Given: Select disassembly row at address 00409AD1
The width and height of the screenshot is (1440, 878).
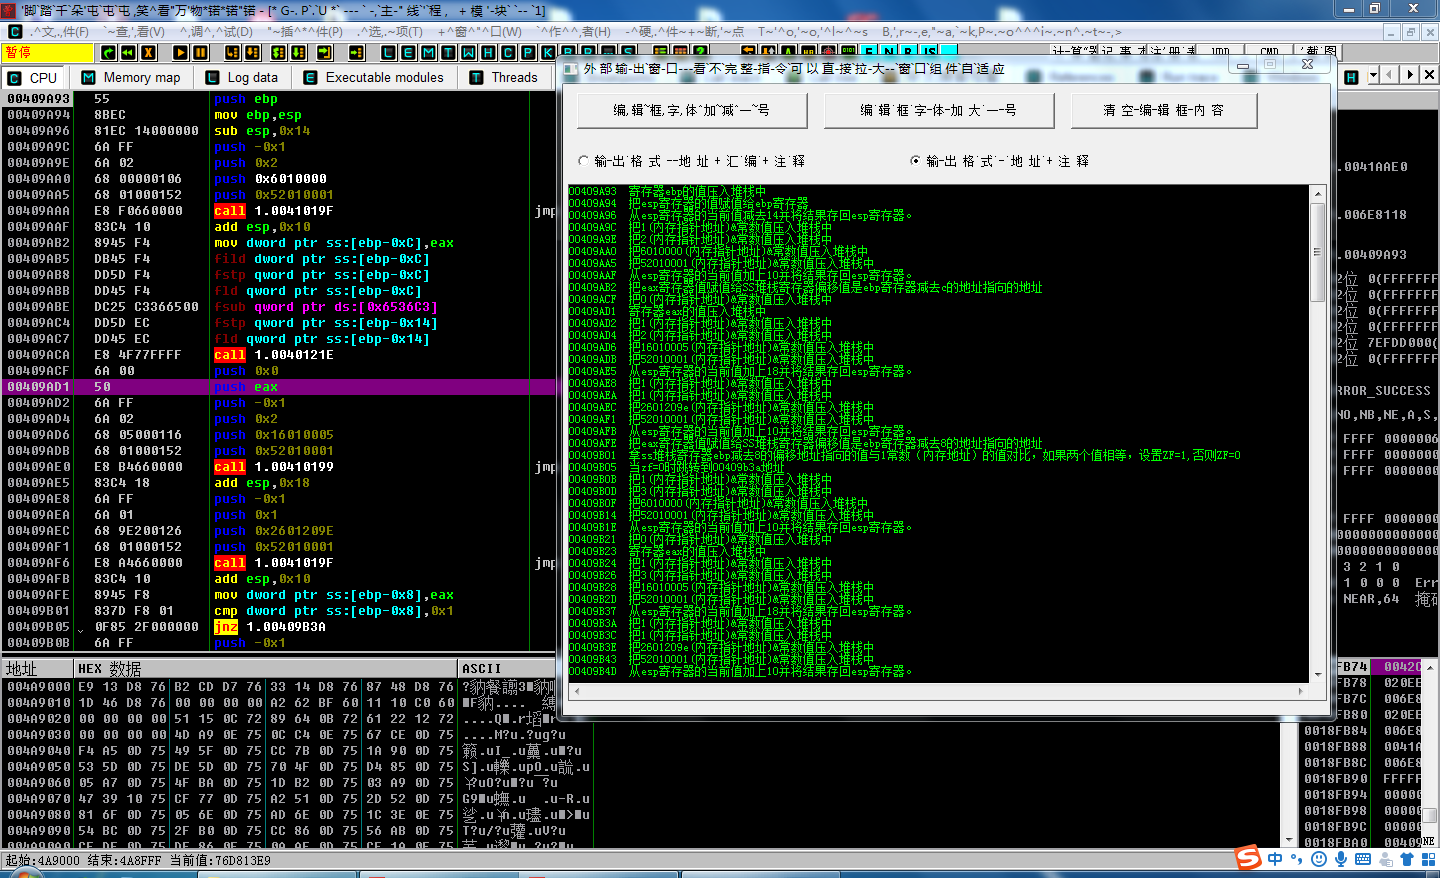Looking at the screenshot, I should pos(280,387).
